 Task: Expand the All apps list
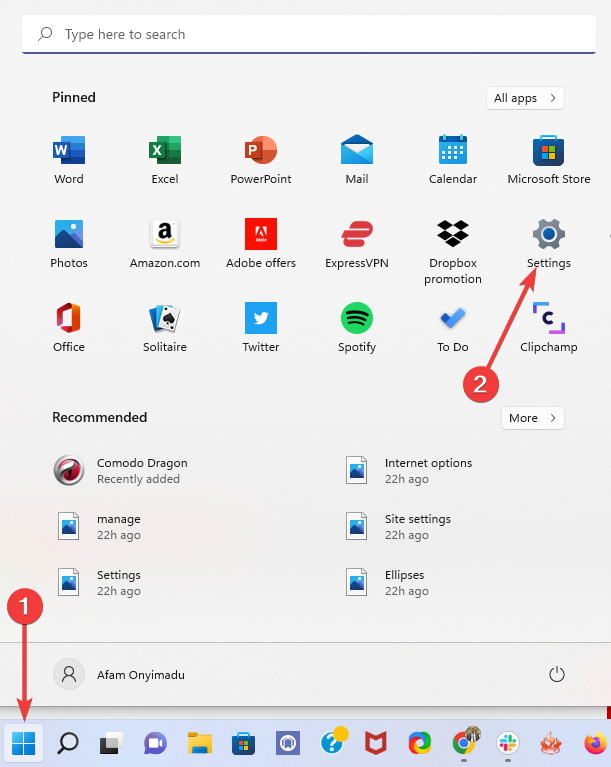(x=525, y=98)
